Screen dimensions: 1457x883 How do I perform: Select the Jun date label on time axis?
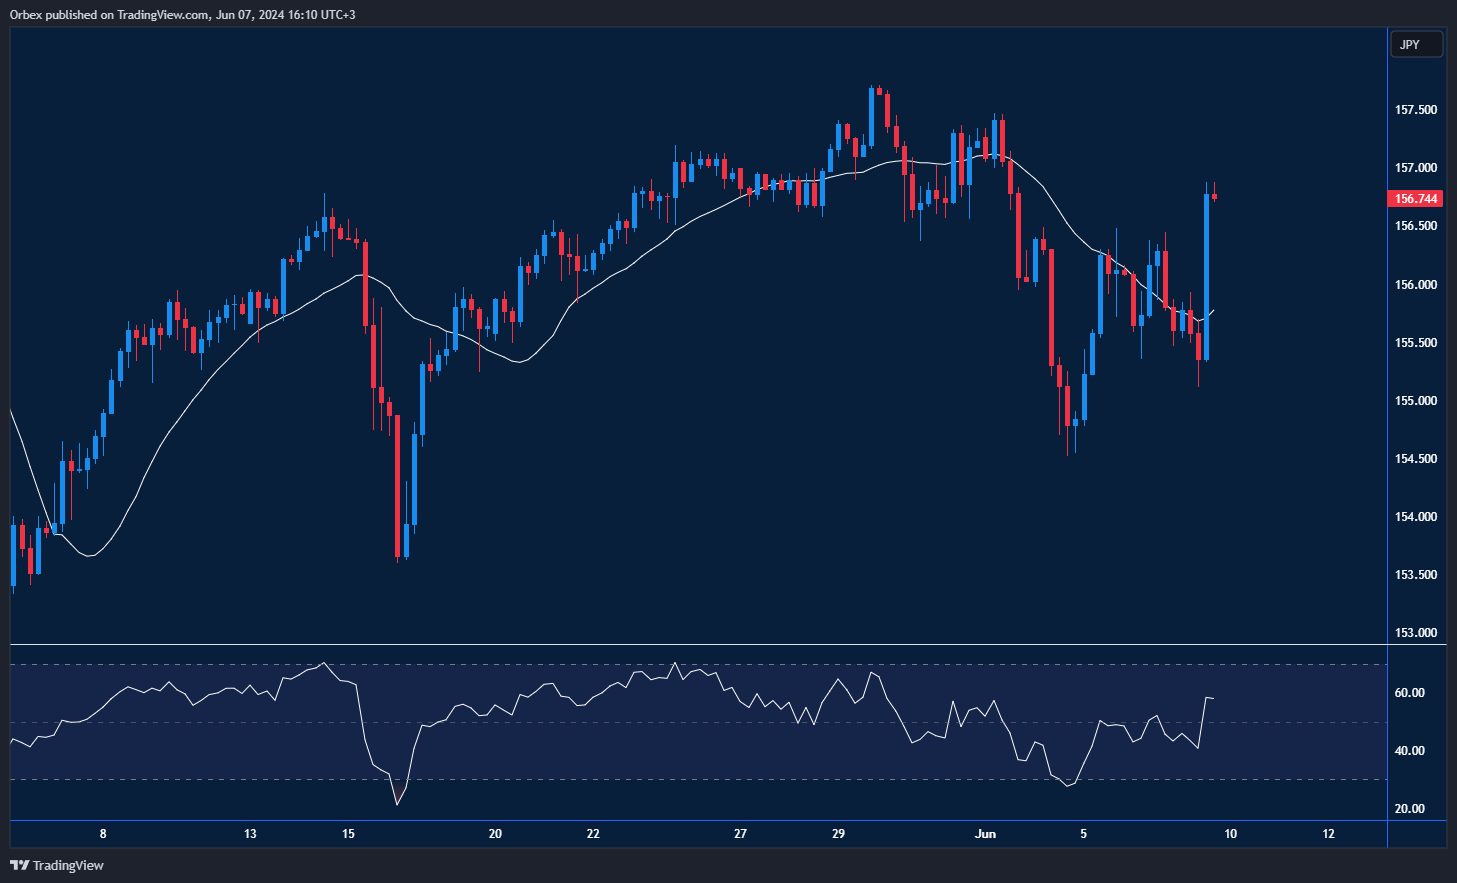pos(985,834)
